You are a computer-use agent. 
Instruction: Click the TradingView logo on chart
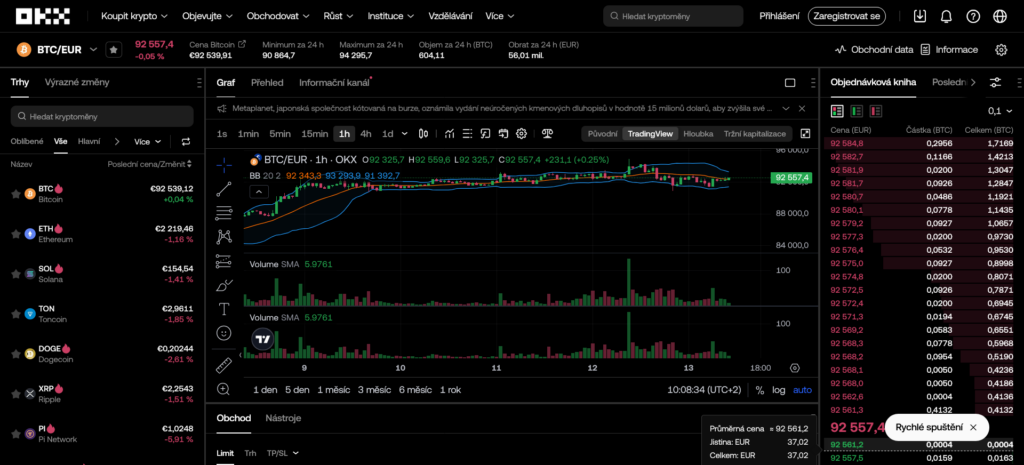click(x=263, y=340)
